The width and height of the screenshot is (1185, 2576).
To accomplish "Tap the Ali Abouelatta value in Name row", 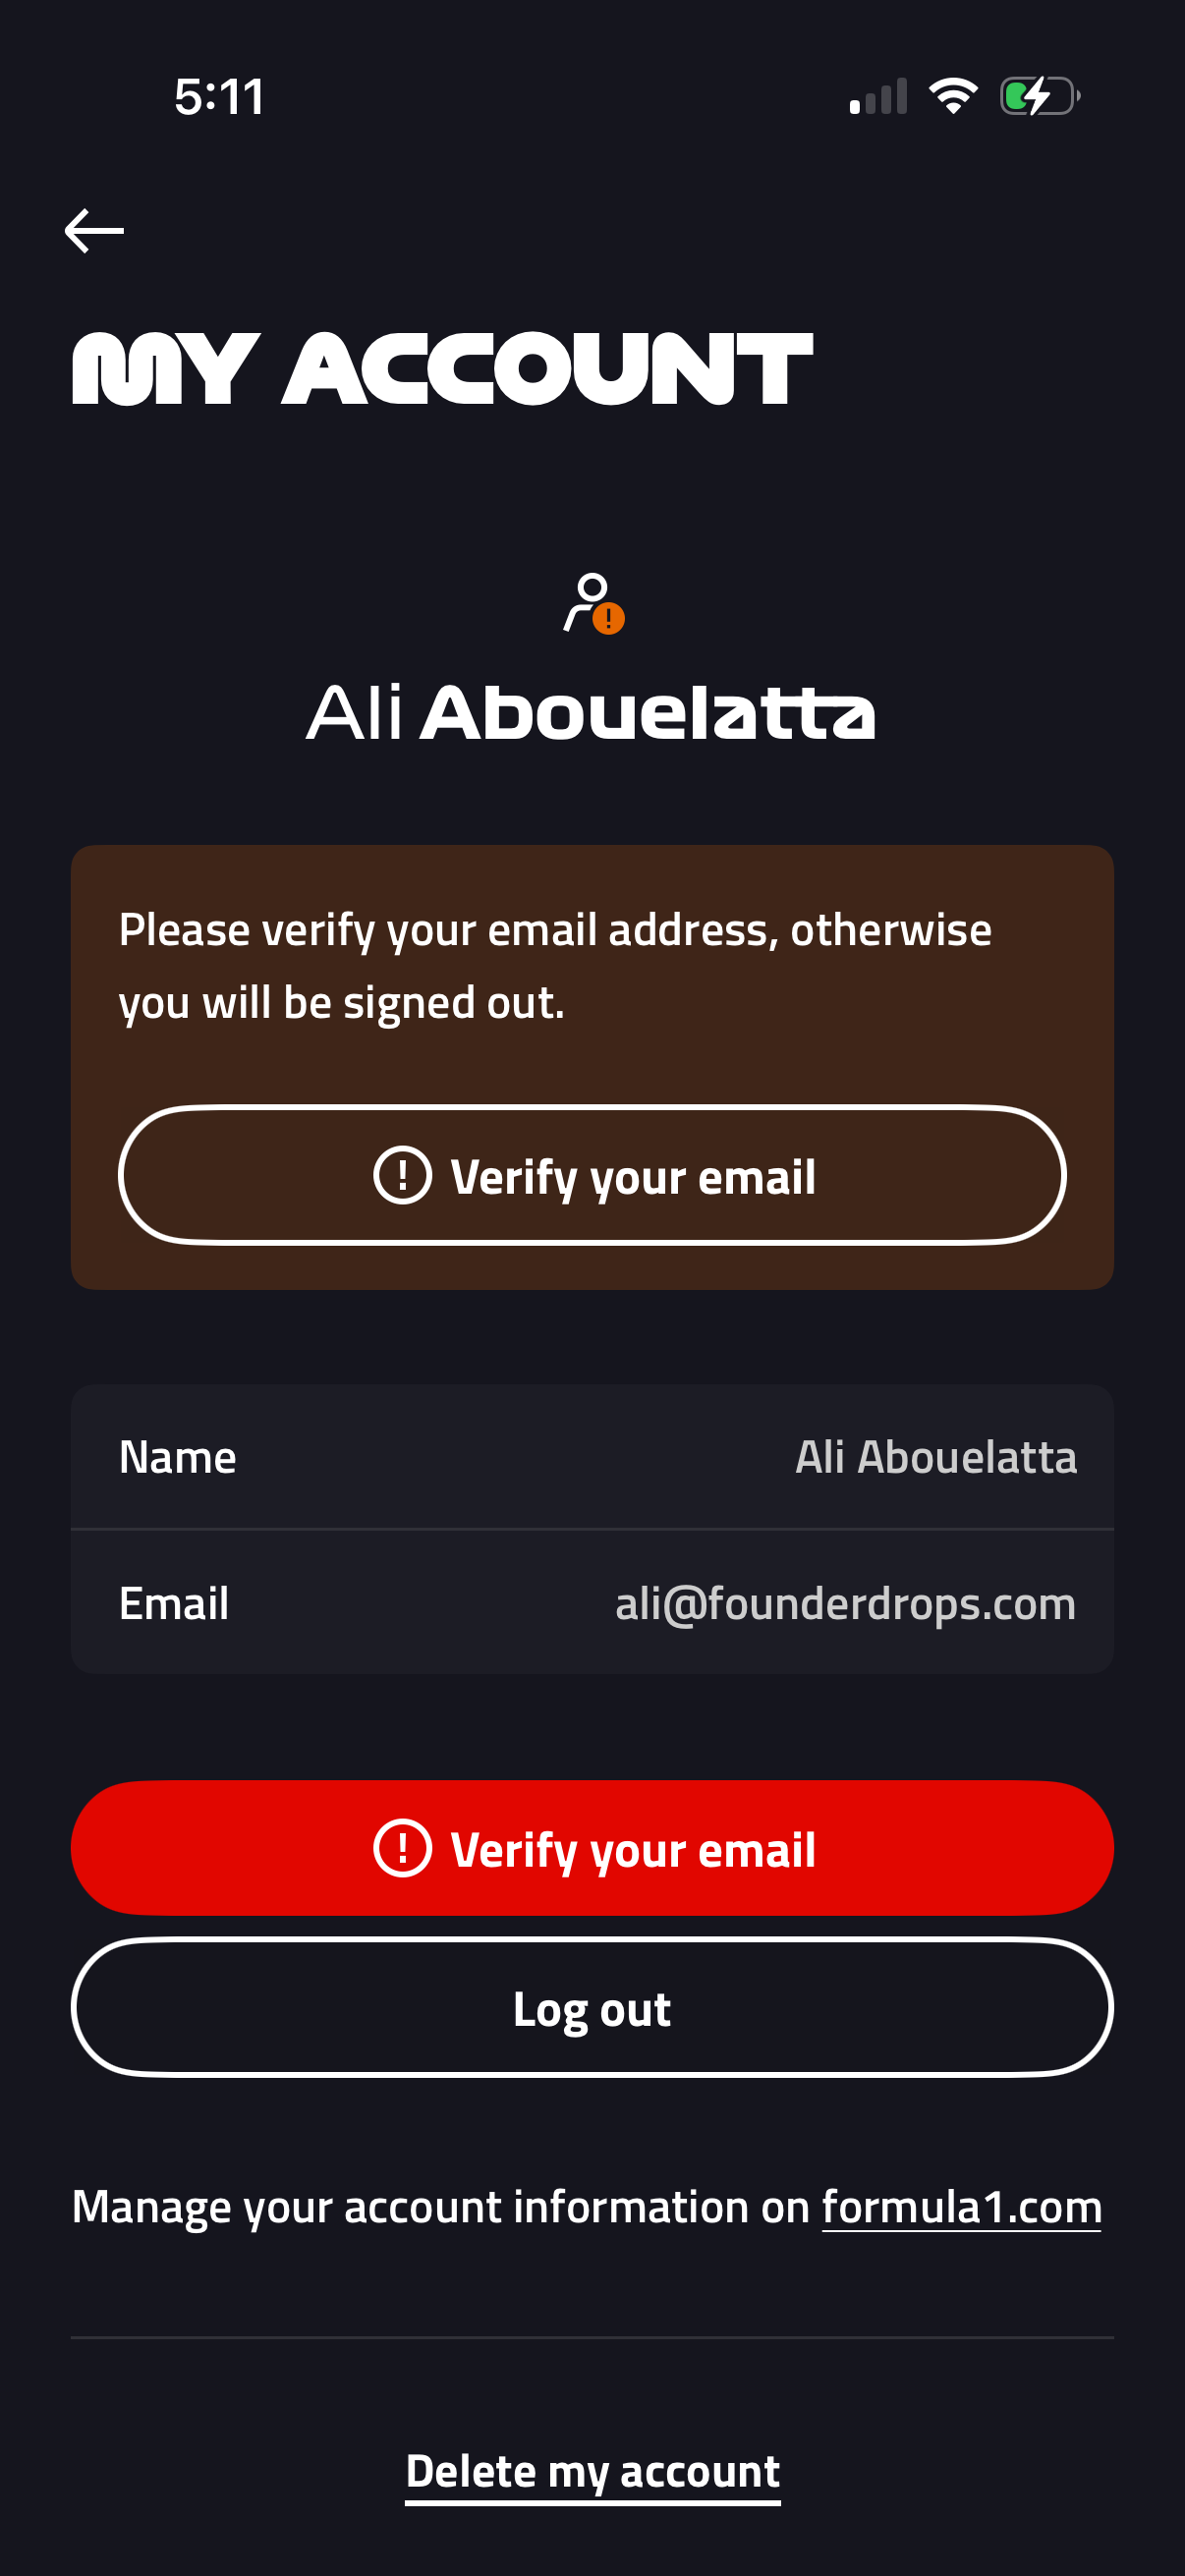I will [935, 1457].
